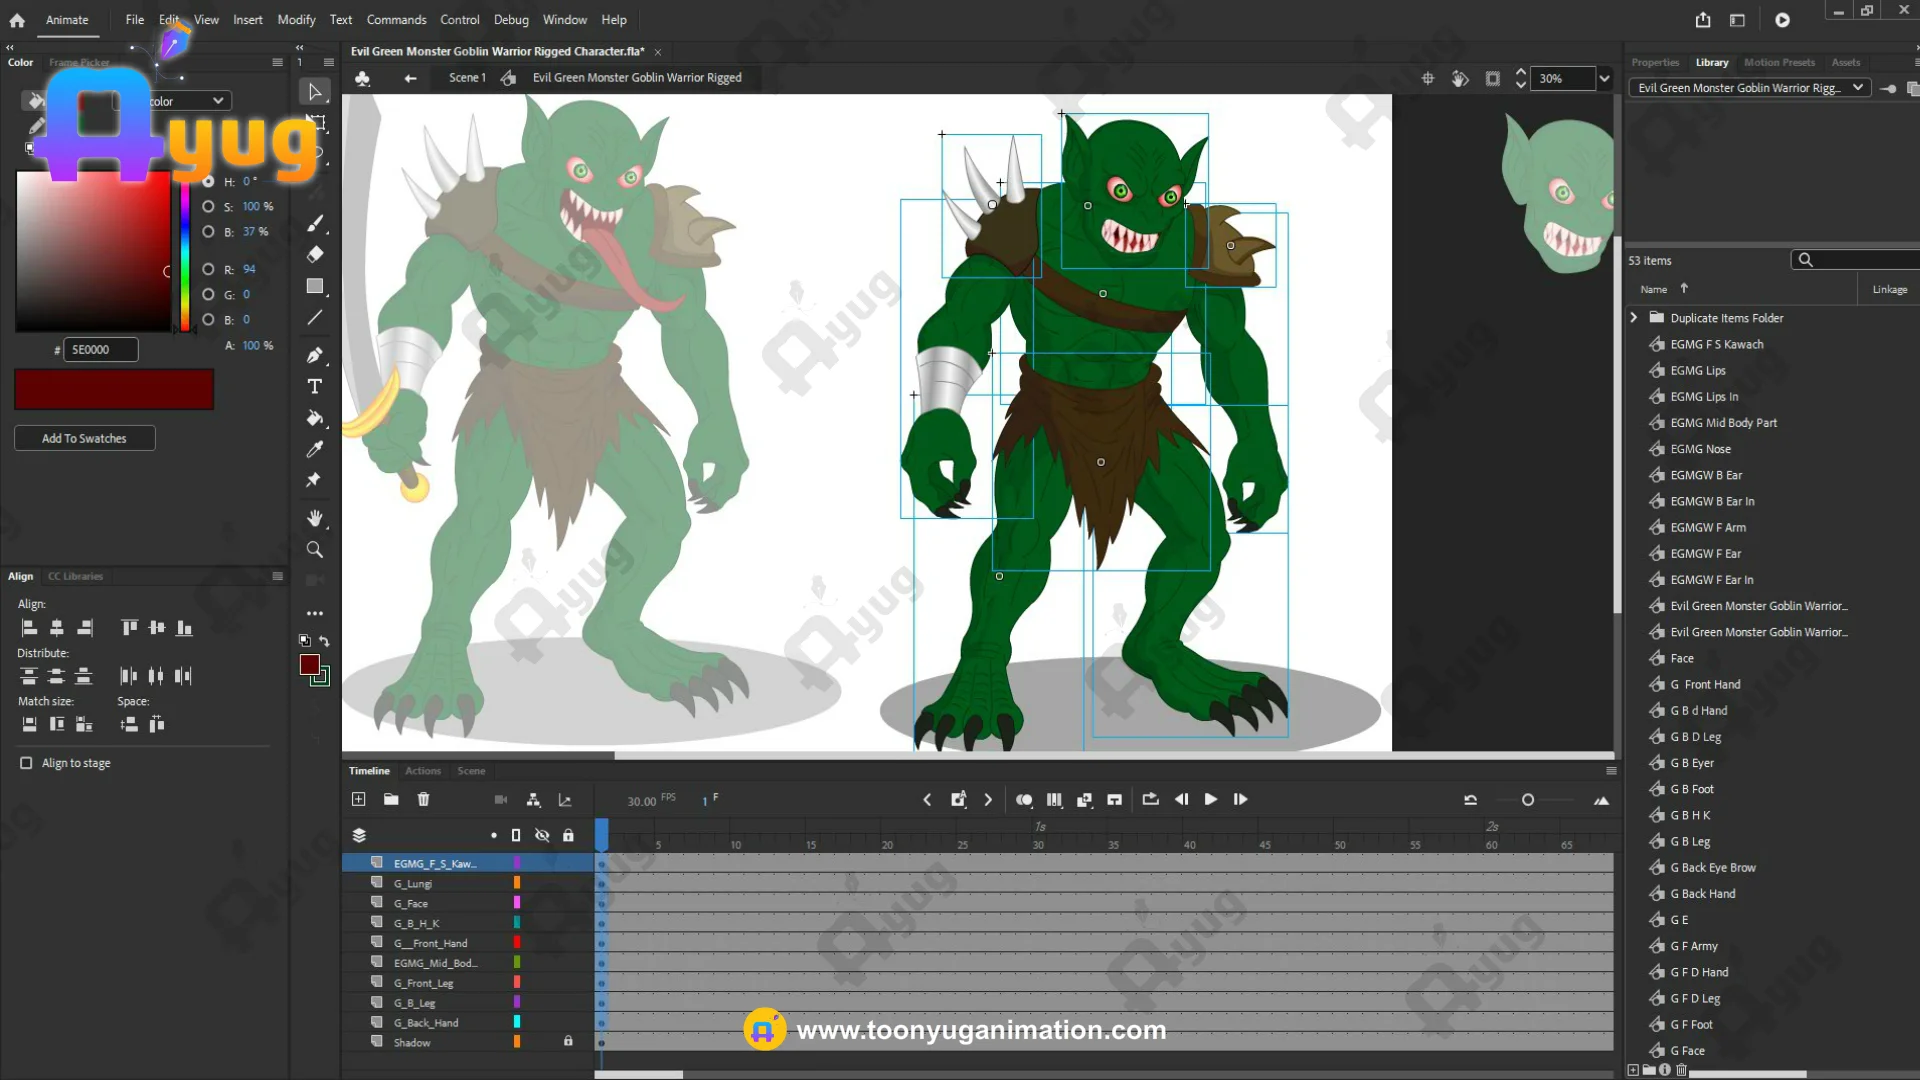Select the Paint Bucket tool
This screenshot has height=1080, width=1920.
315,418
